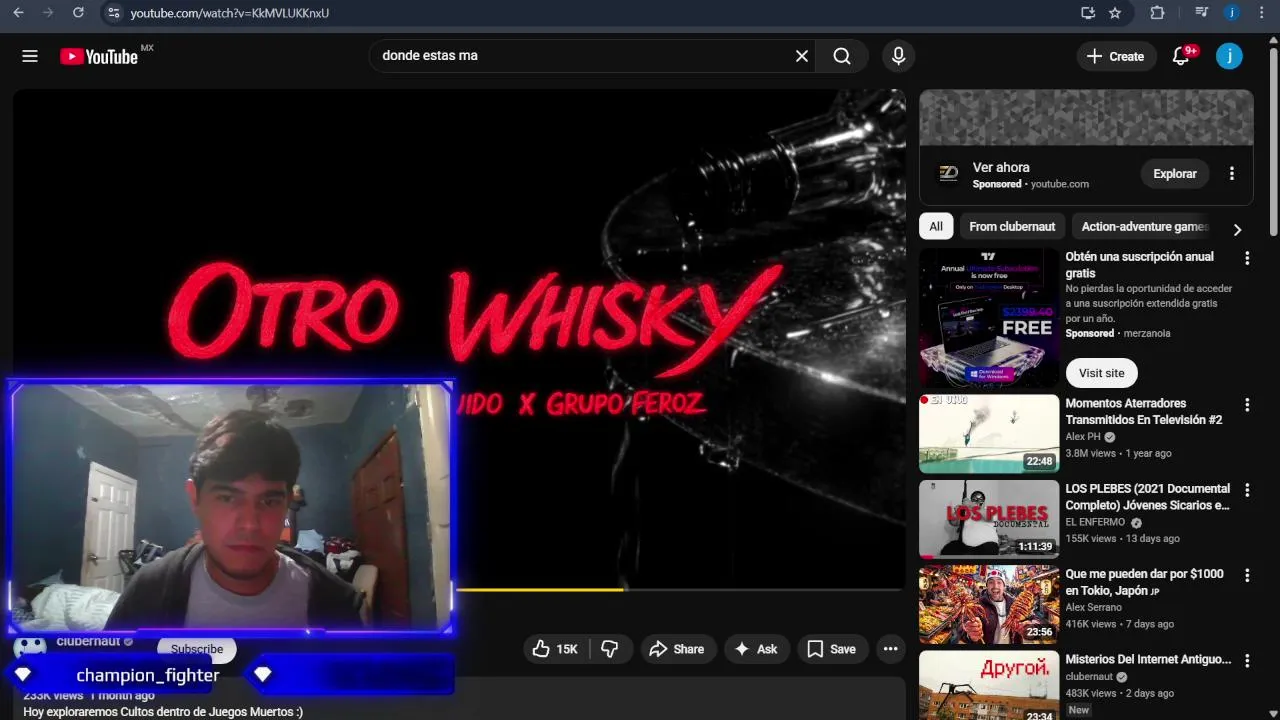Click the Ask button
Screen dimensions: 1280x720
click(x=756, y=649)
